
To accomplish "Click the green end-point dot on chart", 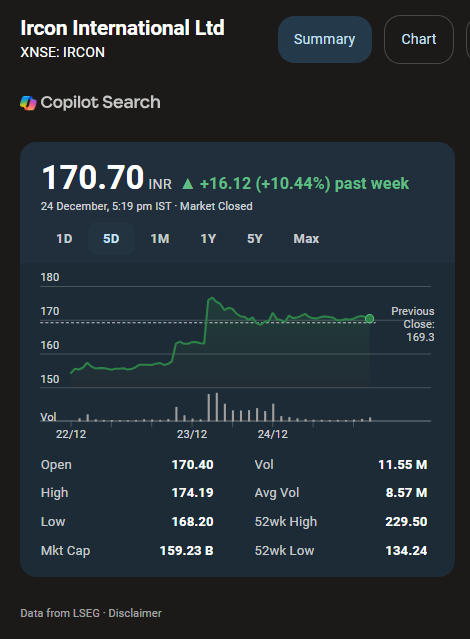I will click(x=369, y=318).
